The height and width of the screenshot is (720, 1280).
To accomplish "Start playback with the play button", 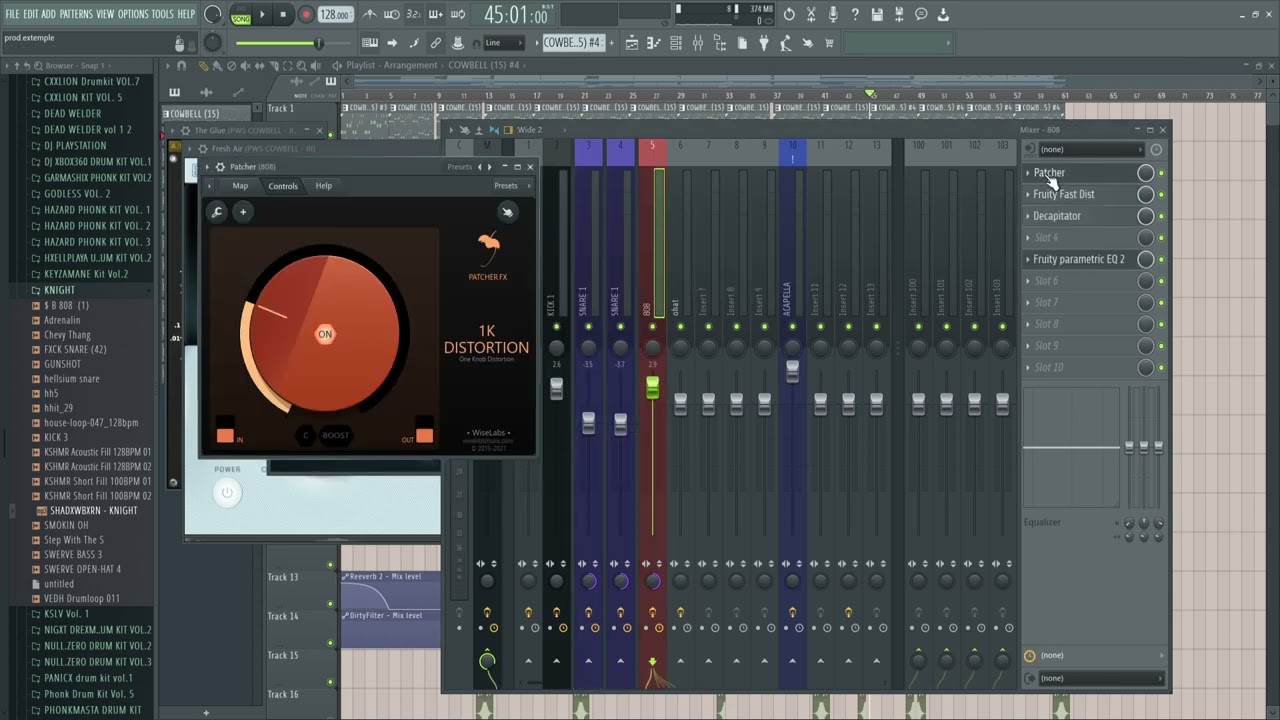I will click(x=263, y=14).
